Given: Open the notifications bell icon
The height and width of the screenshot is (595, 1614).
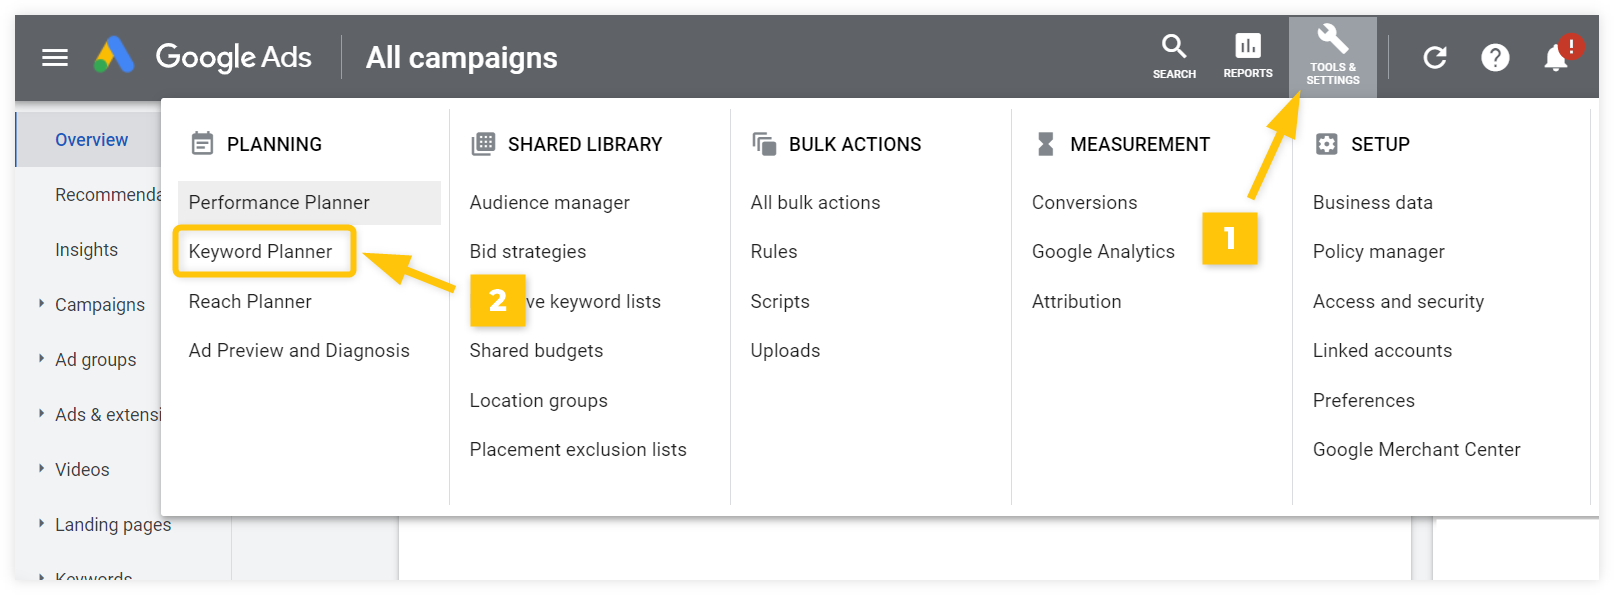Looking at the screenshot, I should click(x=1556, y=58).
